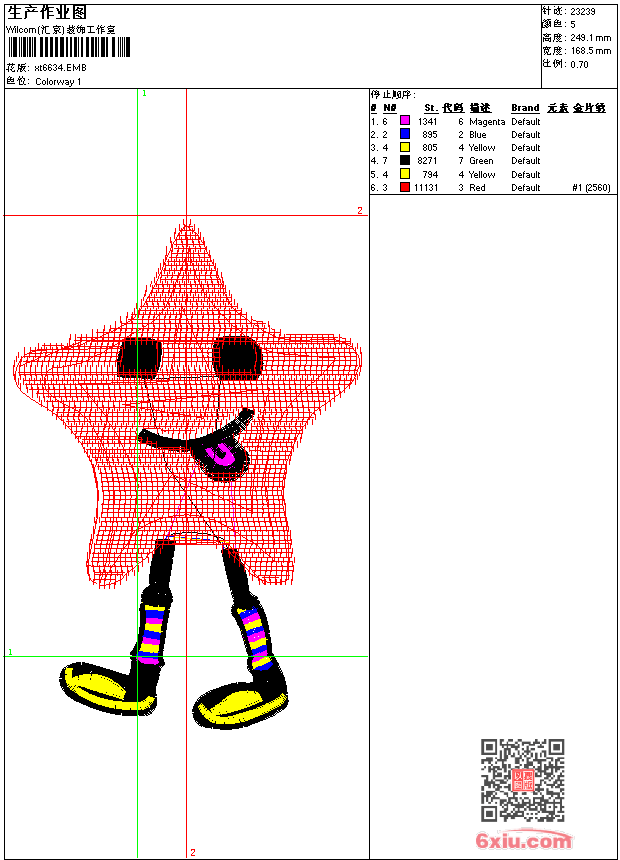Click the barcode under the studio name
This screenshot has width=620, height=860.
(69, 47)
